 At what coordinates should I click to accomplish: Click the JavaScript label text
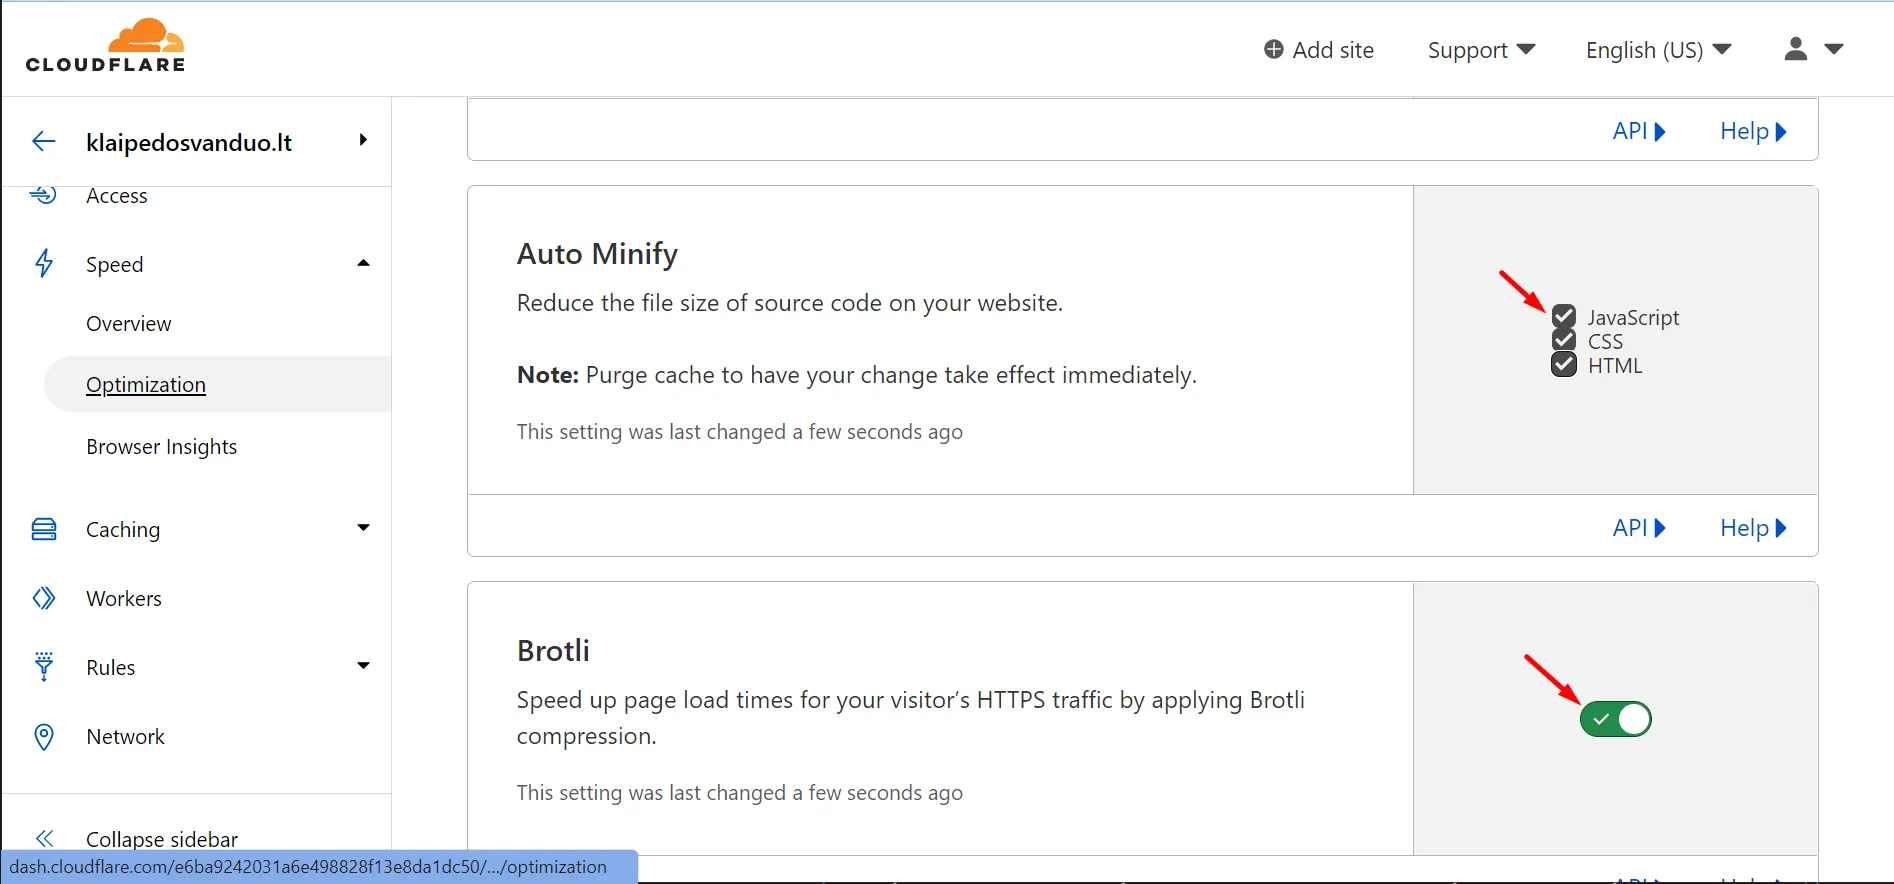pos(1634,318)
